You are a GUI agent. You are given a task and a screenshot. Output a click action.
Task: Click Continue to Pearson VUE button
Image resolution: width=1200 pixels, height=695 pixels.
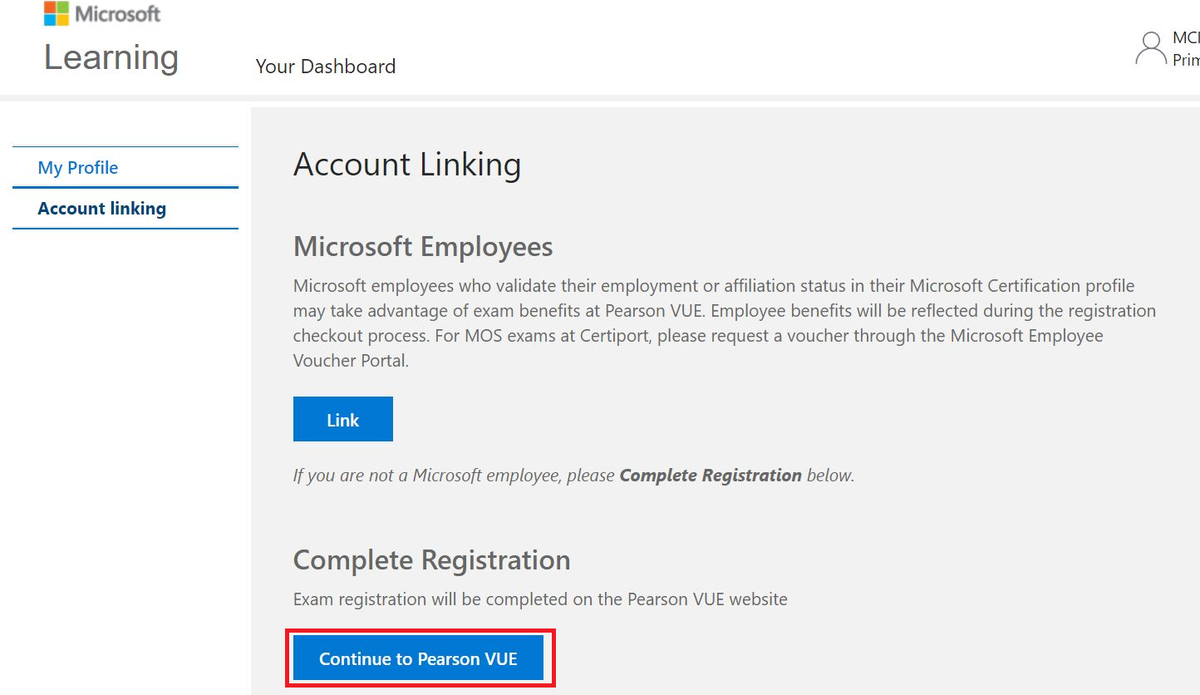coord(418,659)
